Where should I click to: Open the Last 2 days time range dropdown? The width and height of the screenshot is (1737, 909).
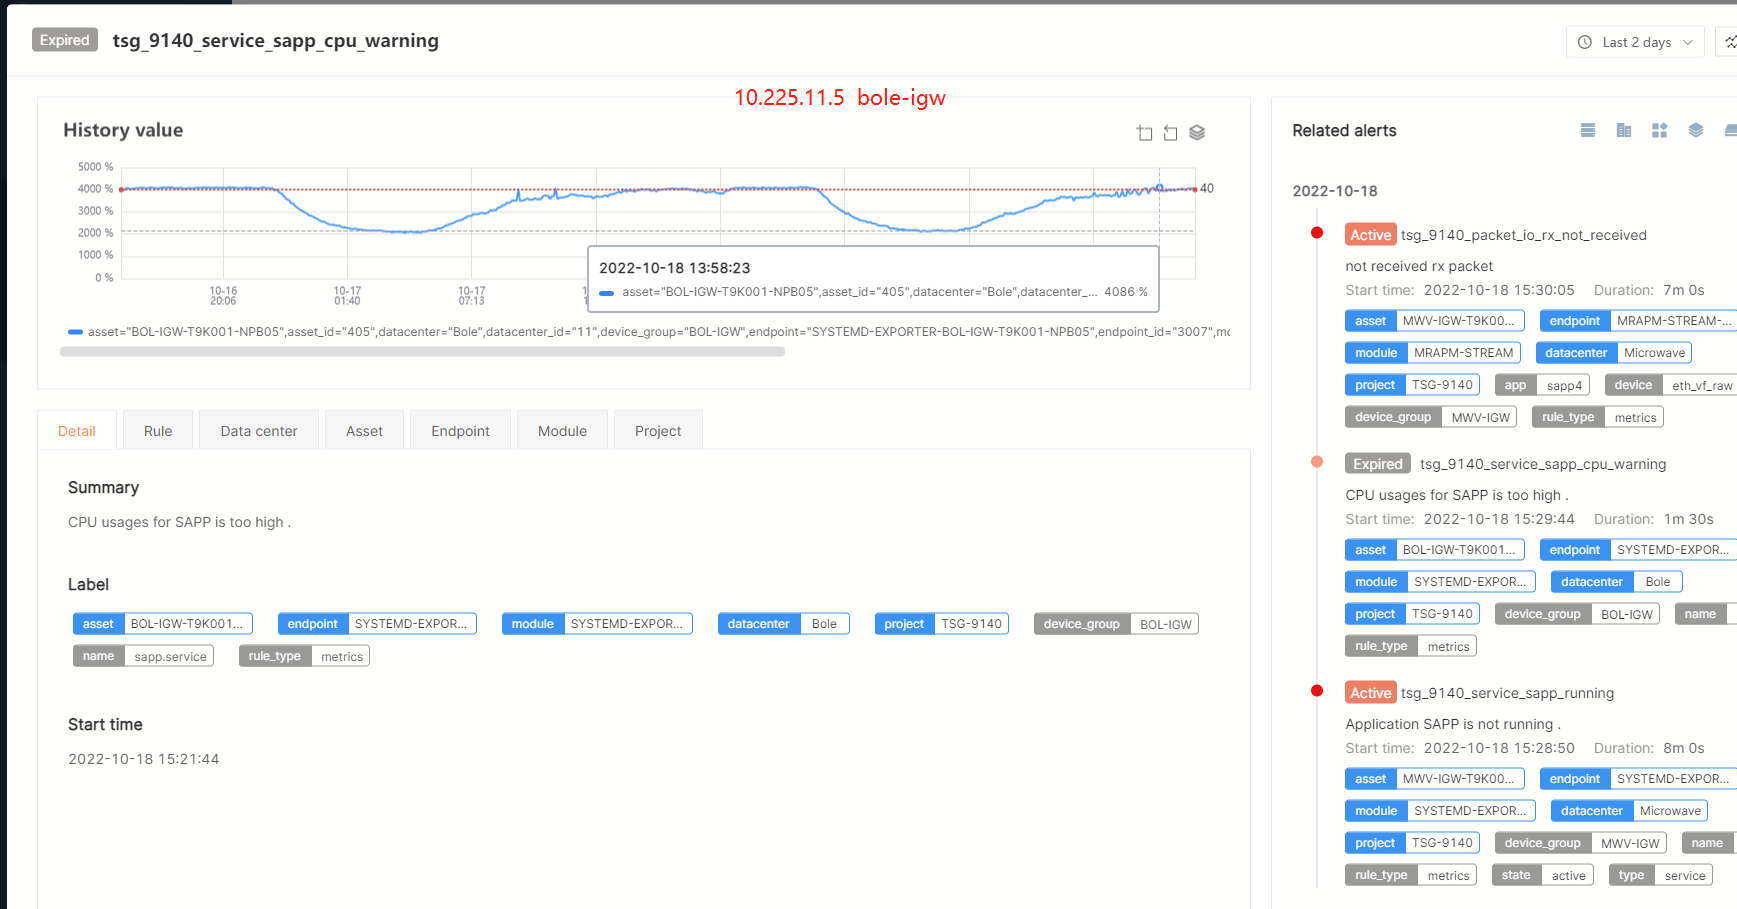coord(1635,42)
